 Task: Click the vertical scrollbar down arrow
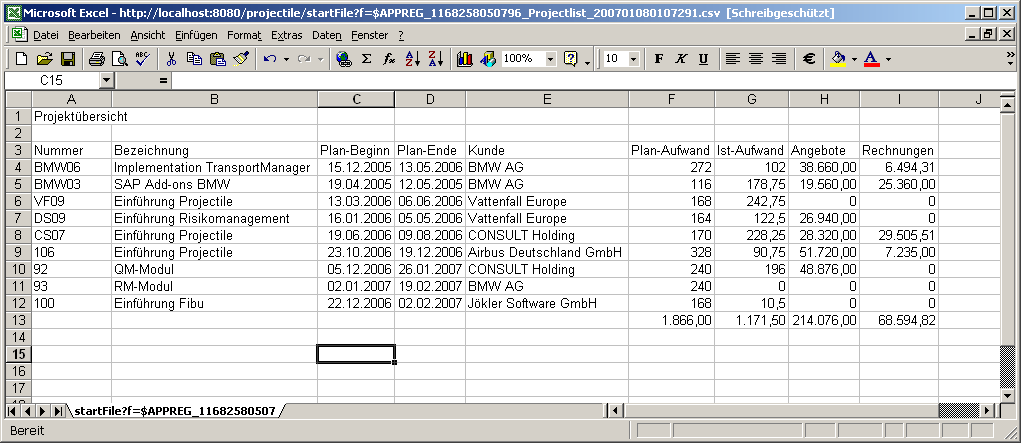click(x=1007, y=395)
